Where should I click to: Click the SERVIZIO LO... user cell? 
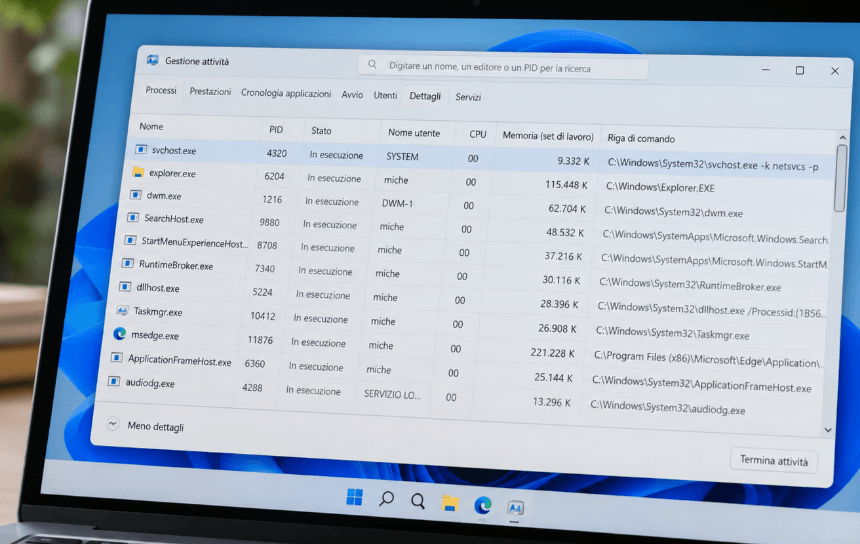(392, 394)
